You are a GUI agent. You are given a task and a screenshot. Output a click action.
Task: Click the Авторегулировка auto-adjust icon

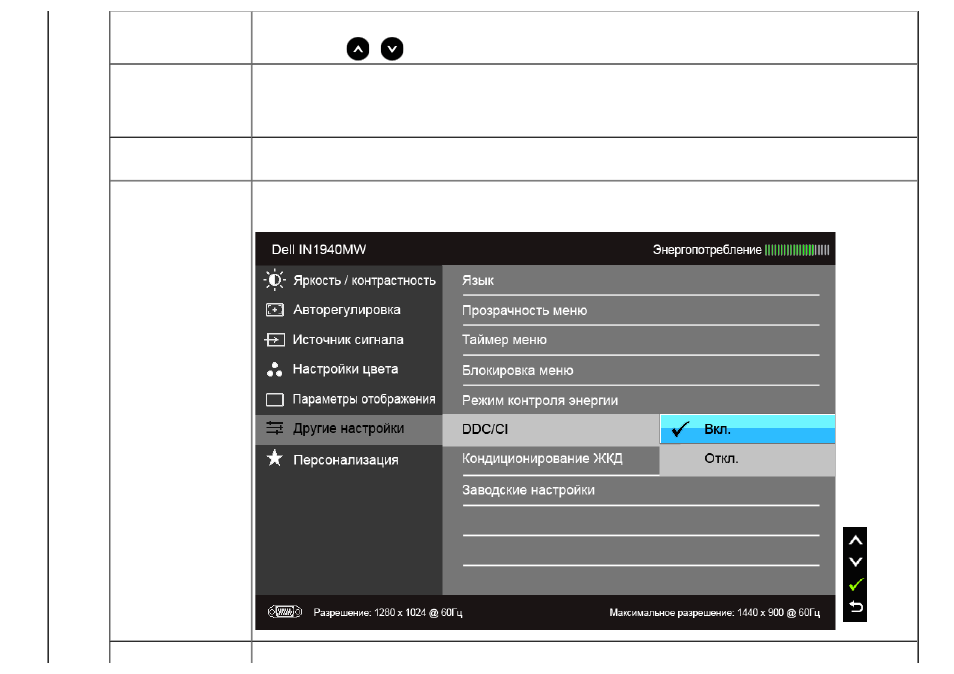[274, 310]
